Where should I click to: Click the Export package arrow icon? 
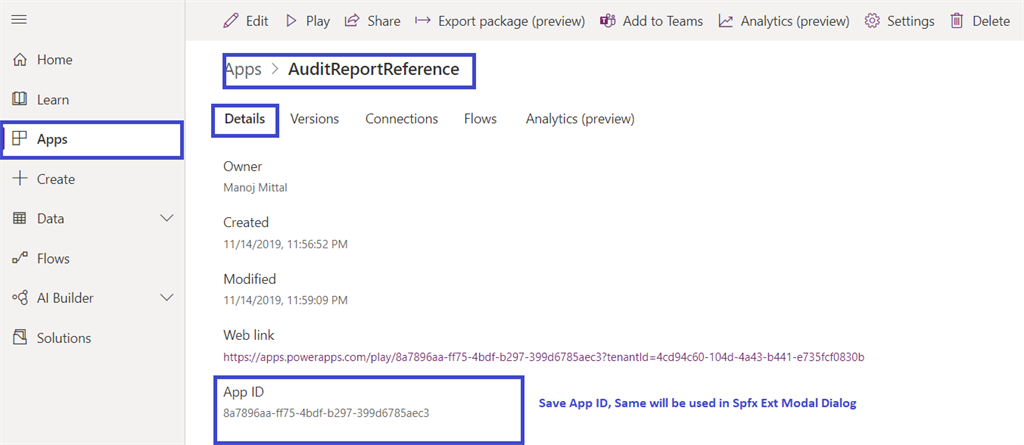click(x=423, y=21)
